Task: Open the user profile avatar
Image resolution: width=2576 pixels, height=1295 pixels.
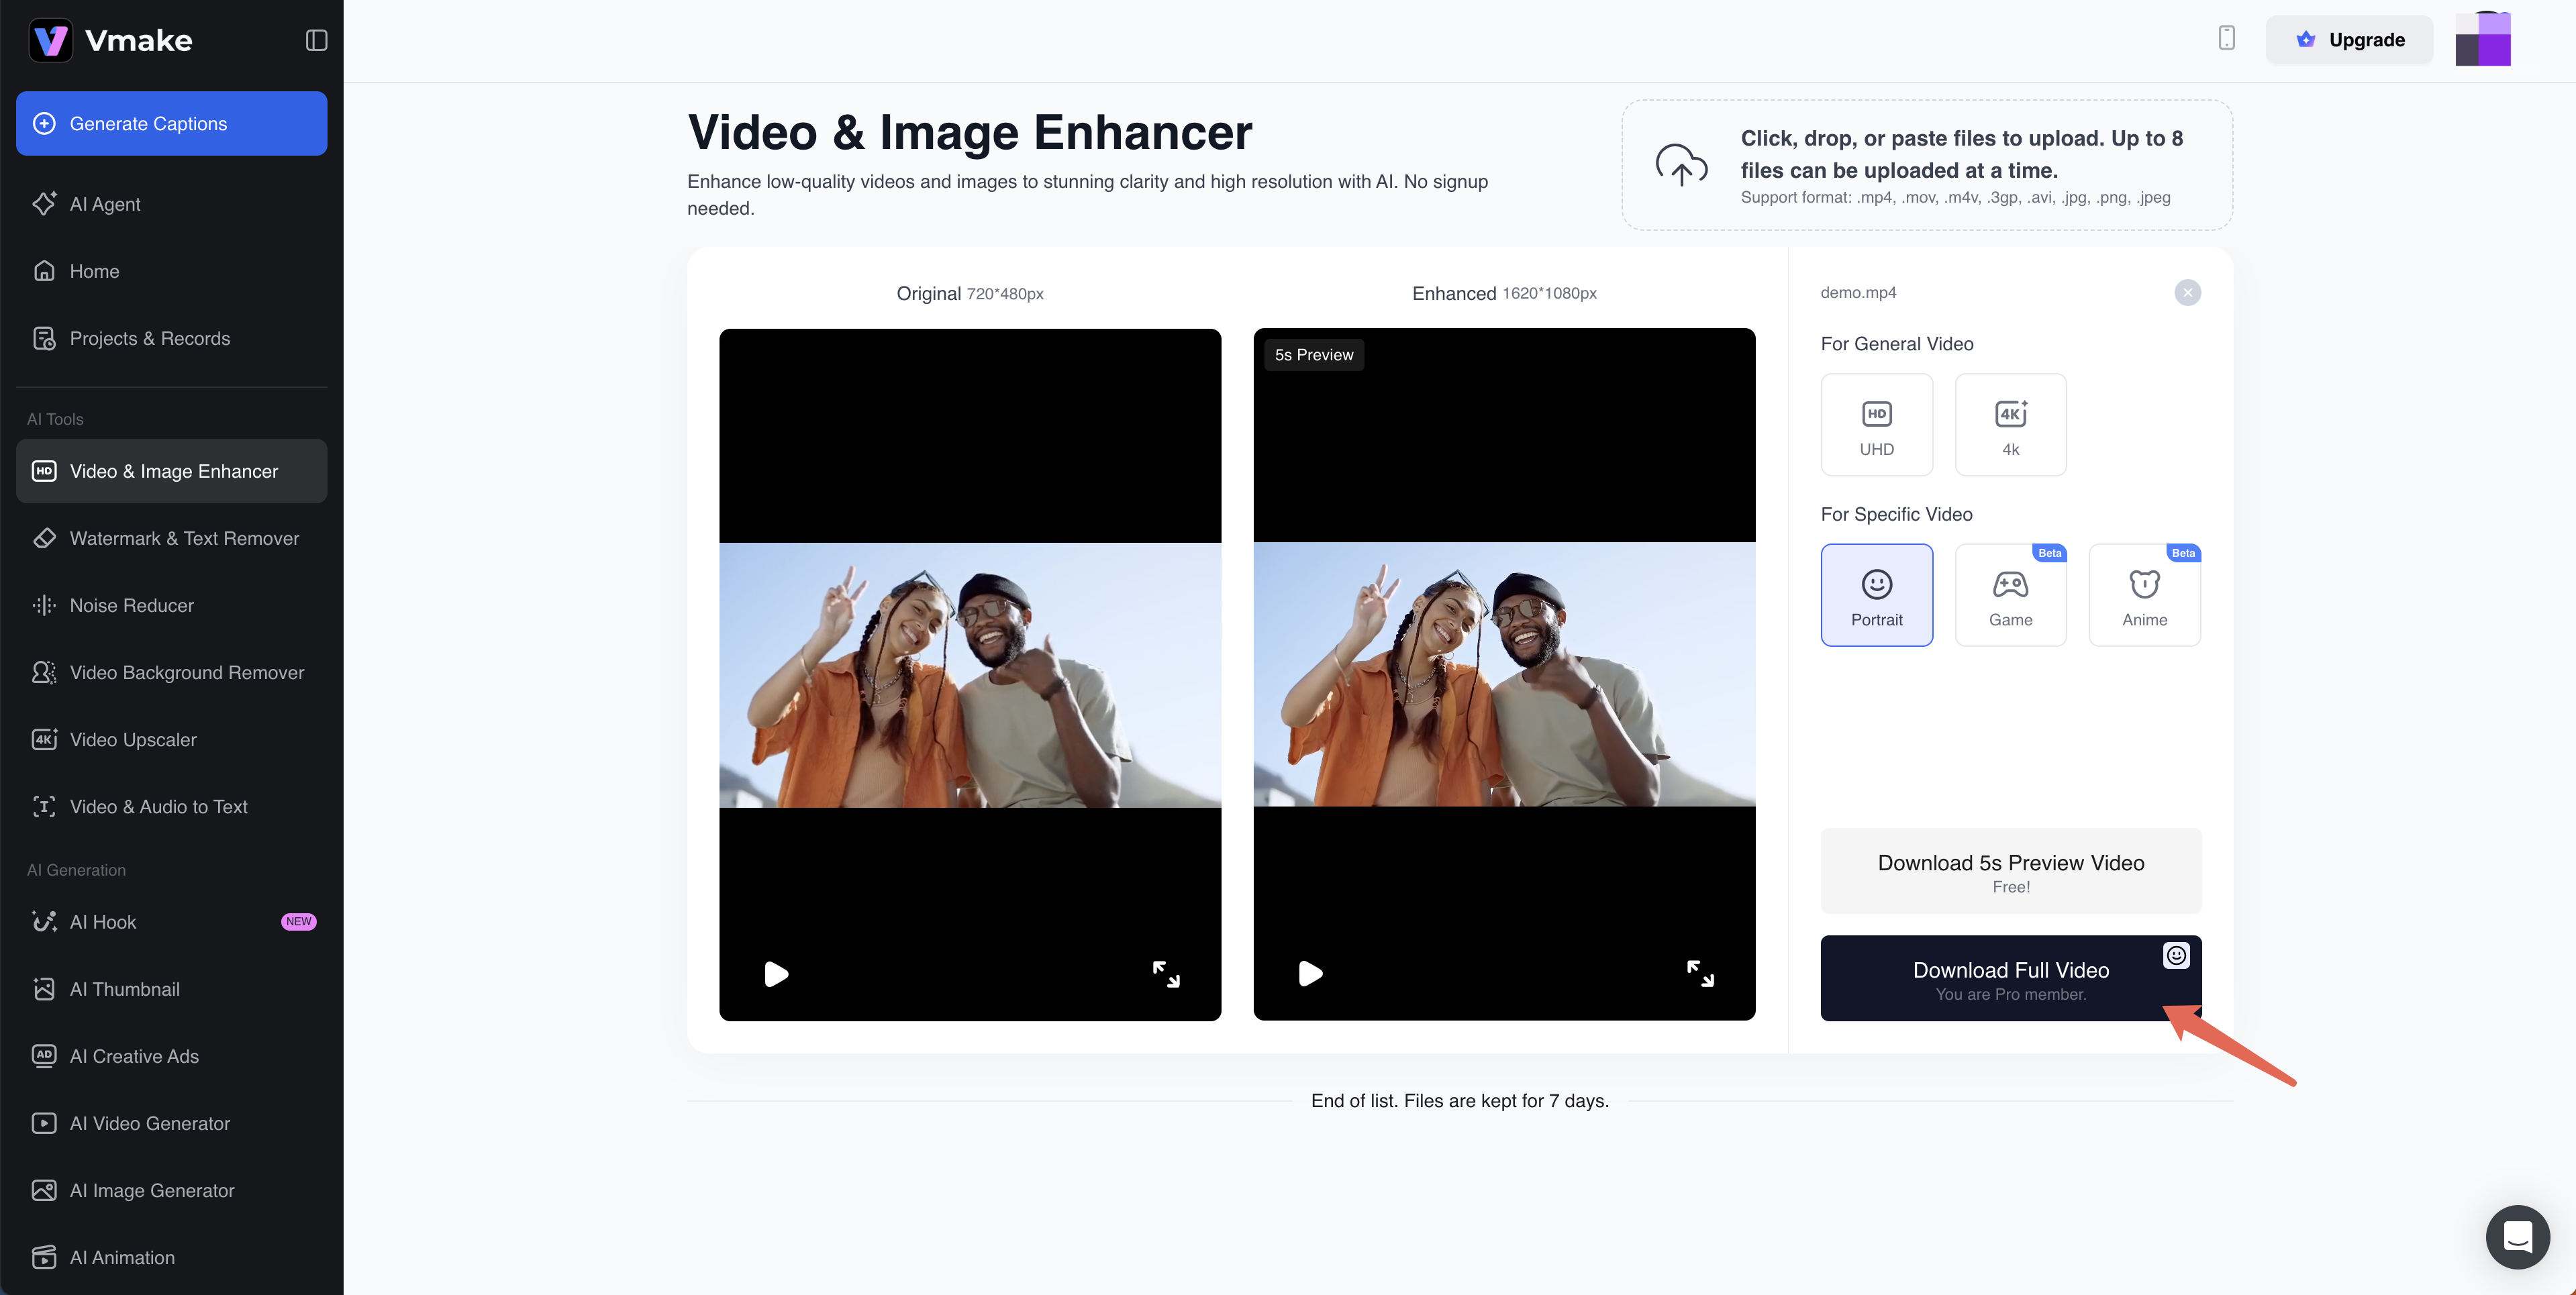Action: [2483, 40]
